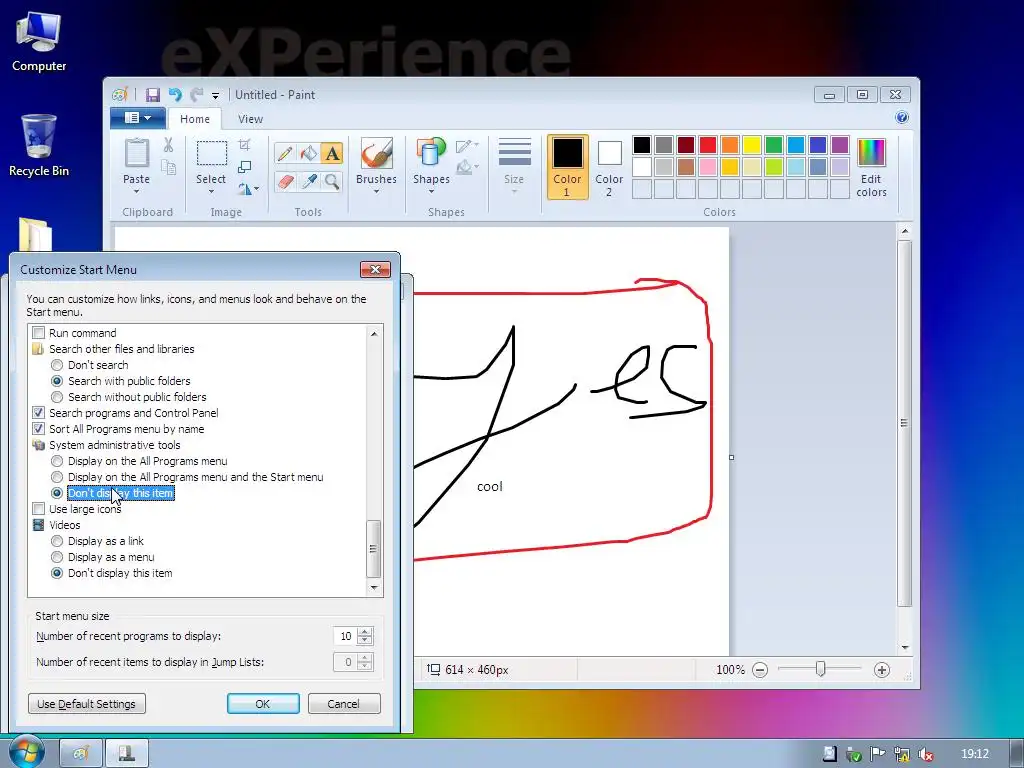This screenshot has width=1024, height=768.
Task: Click the Cut scissors icon
Action: [x=168, y=145]
